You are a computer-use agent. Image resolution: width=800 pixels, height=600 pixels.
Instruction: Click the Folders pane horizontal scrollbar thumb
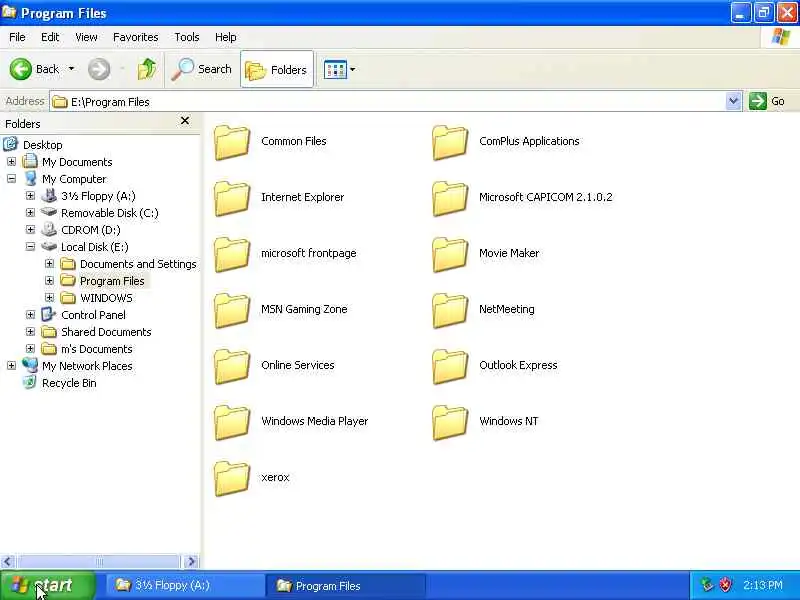pyautogui.click(x=97, y=562)
